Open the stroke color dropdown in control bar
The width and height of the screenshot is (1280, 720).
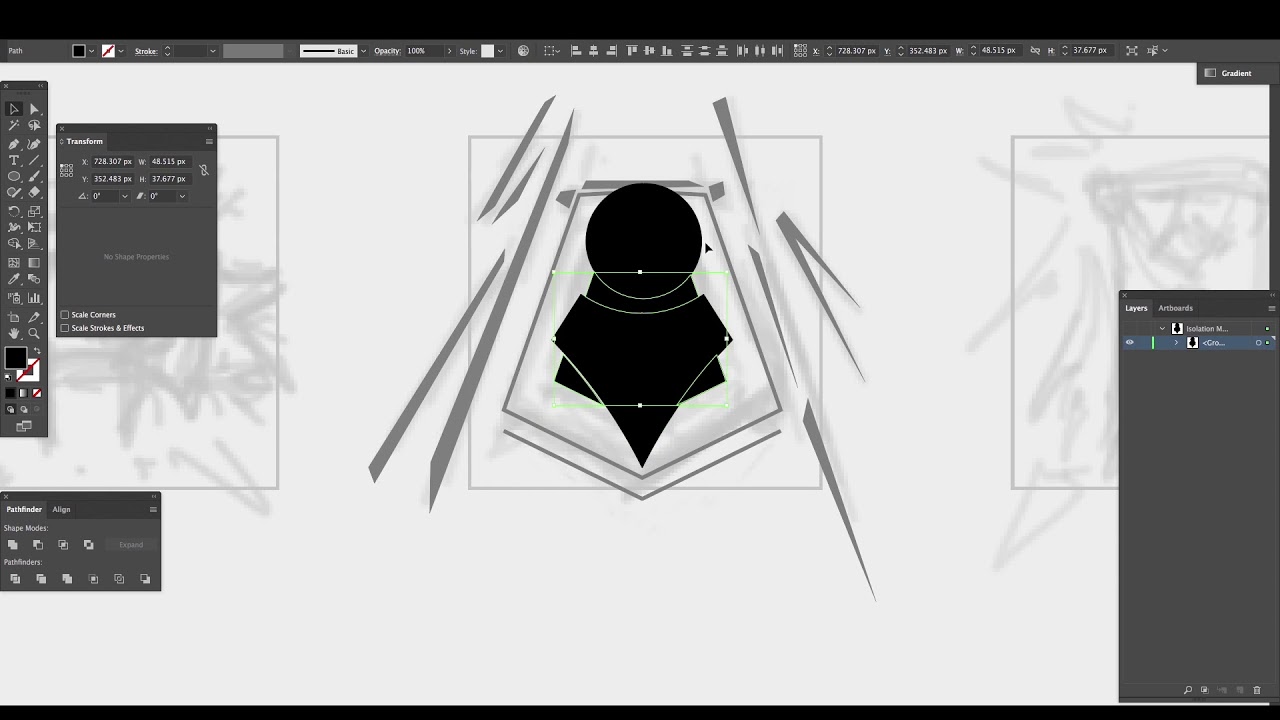(x=121, y=51)
